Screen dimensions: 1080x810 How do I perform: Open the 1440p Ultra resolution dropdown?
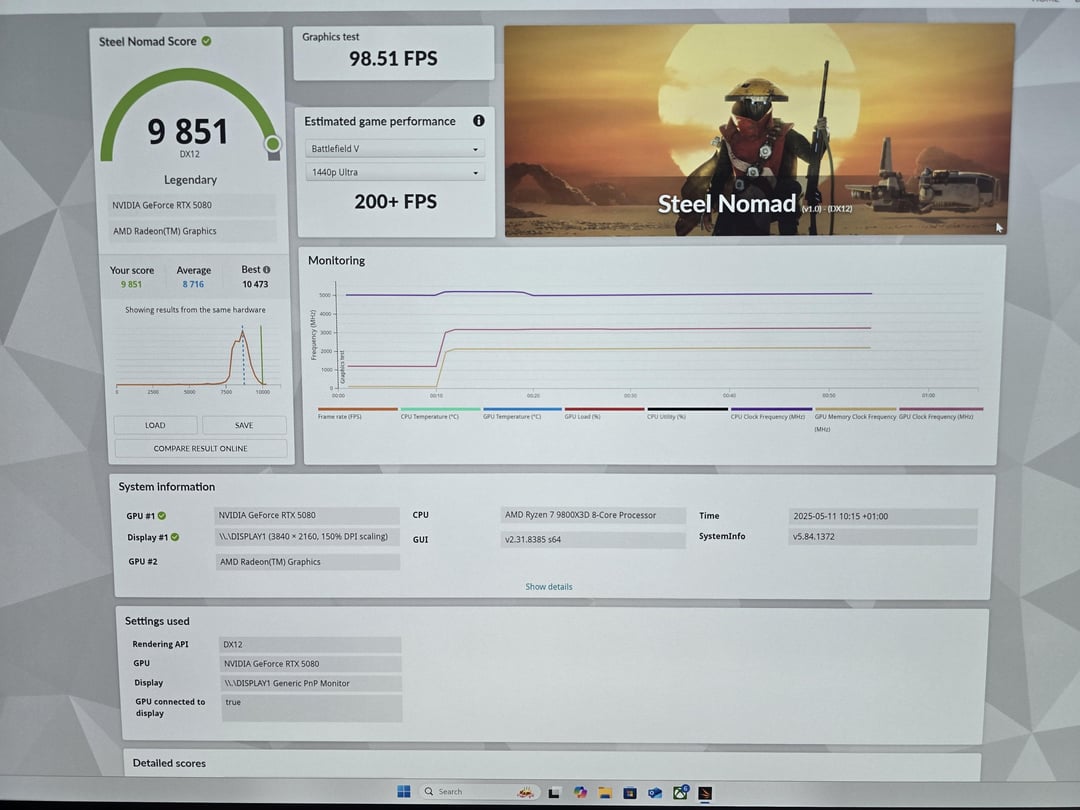(395, 172)
